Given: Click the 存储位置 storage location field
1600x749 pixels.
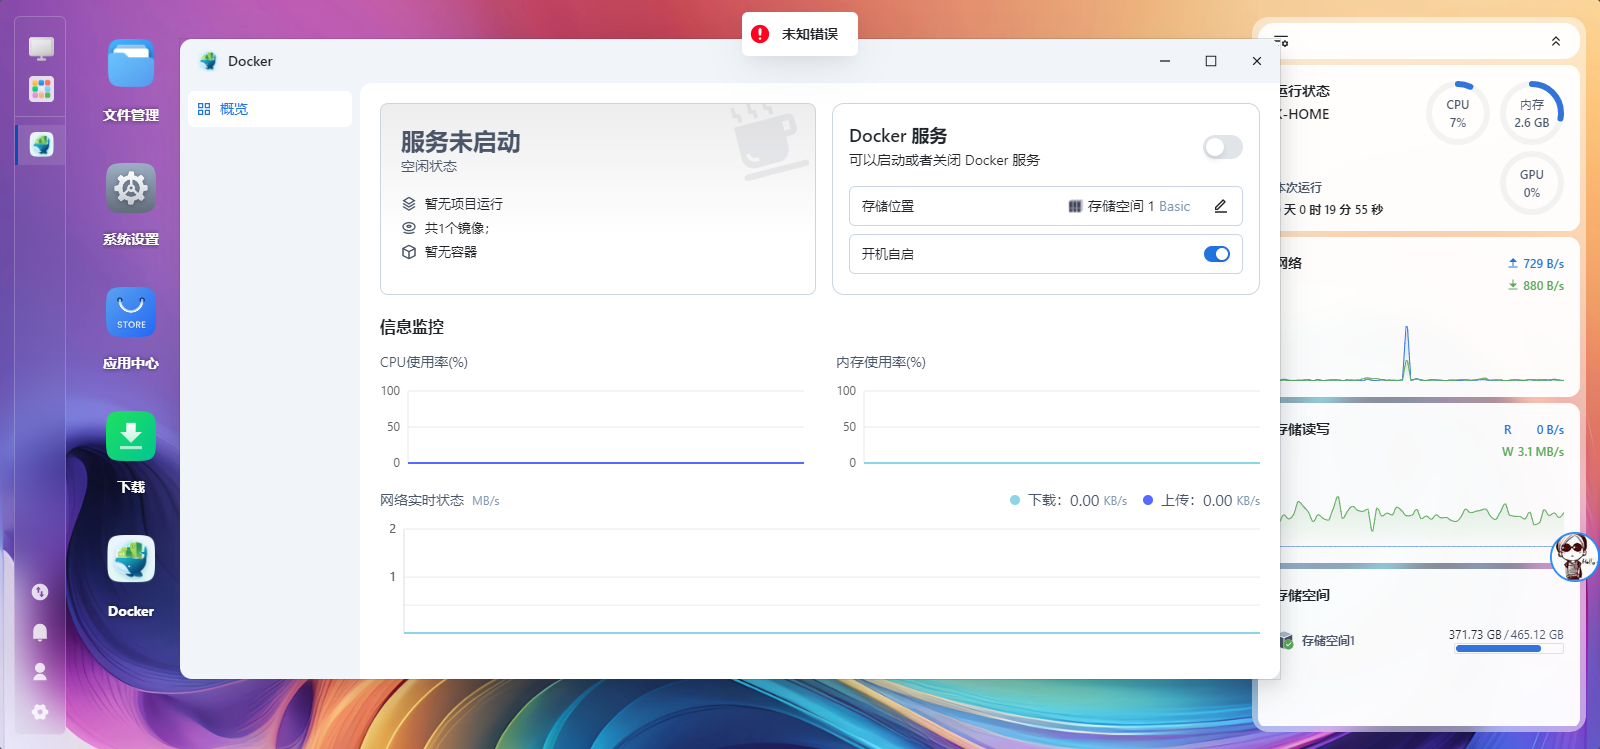Looking at the screenshot, I should pos(1046,206).
